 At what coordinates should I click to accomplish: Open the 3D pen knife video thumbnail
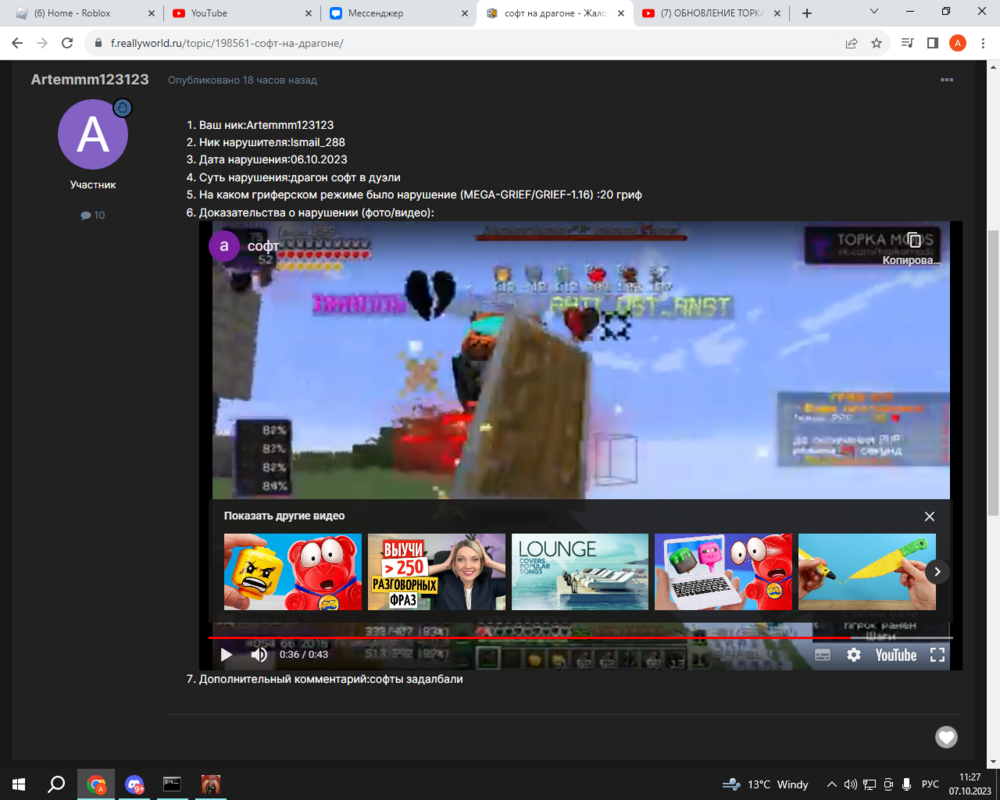[x=867, y=572]
